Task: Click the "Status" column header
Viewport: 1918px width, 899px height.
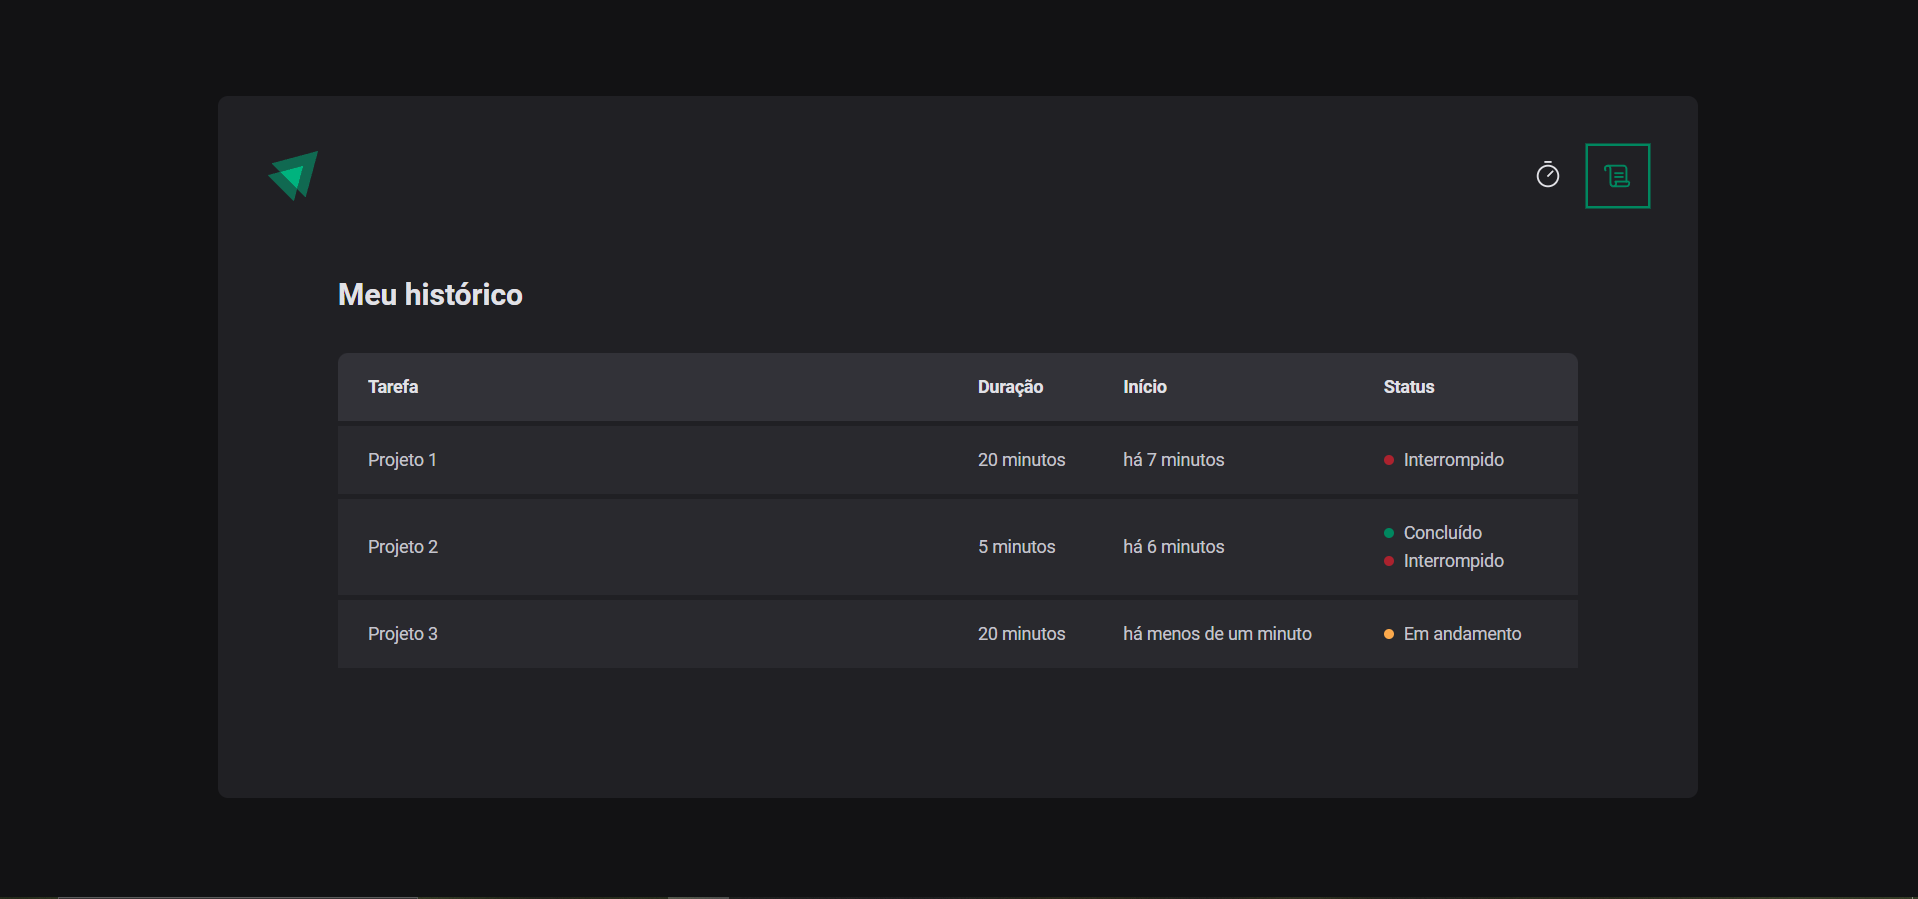Action: tap(1409, 387)
